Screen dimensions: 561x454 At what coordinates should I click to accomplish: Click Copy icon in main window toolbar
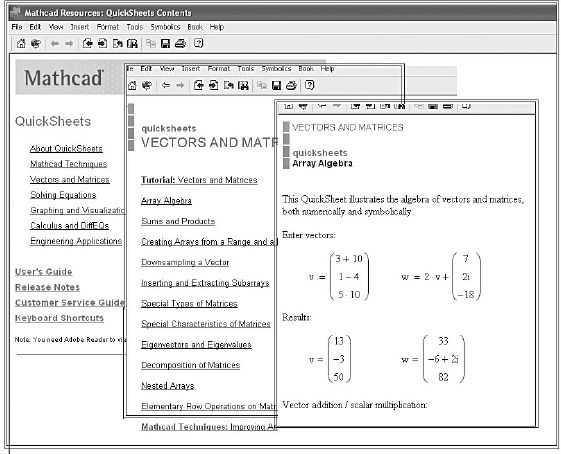coord(151,44)
